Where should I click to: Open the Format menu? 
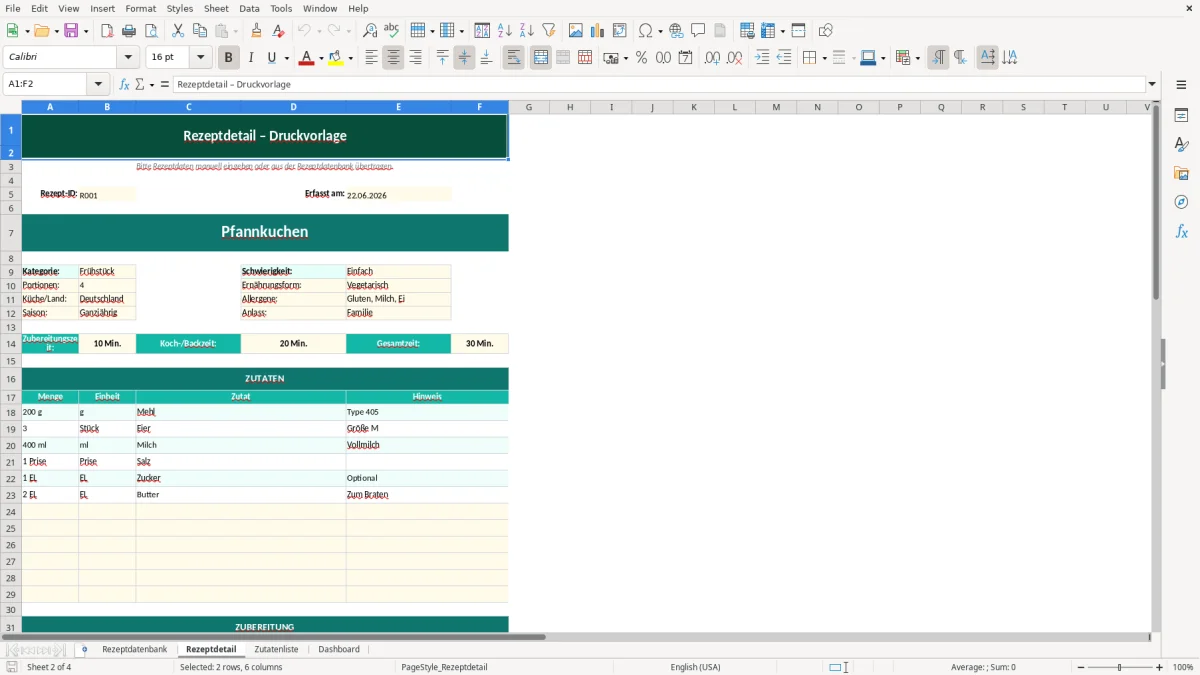[140, 8]
